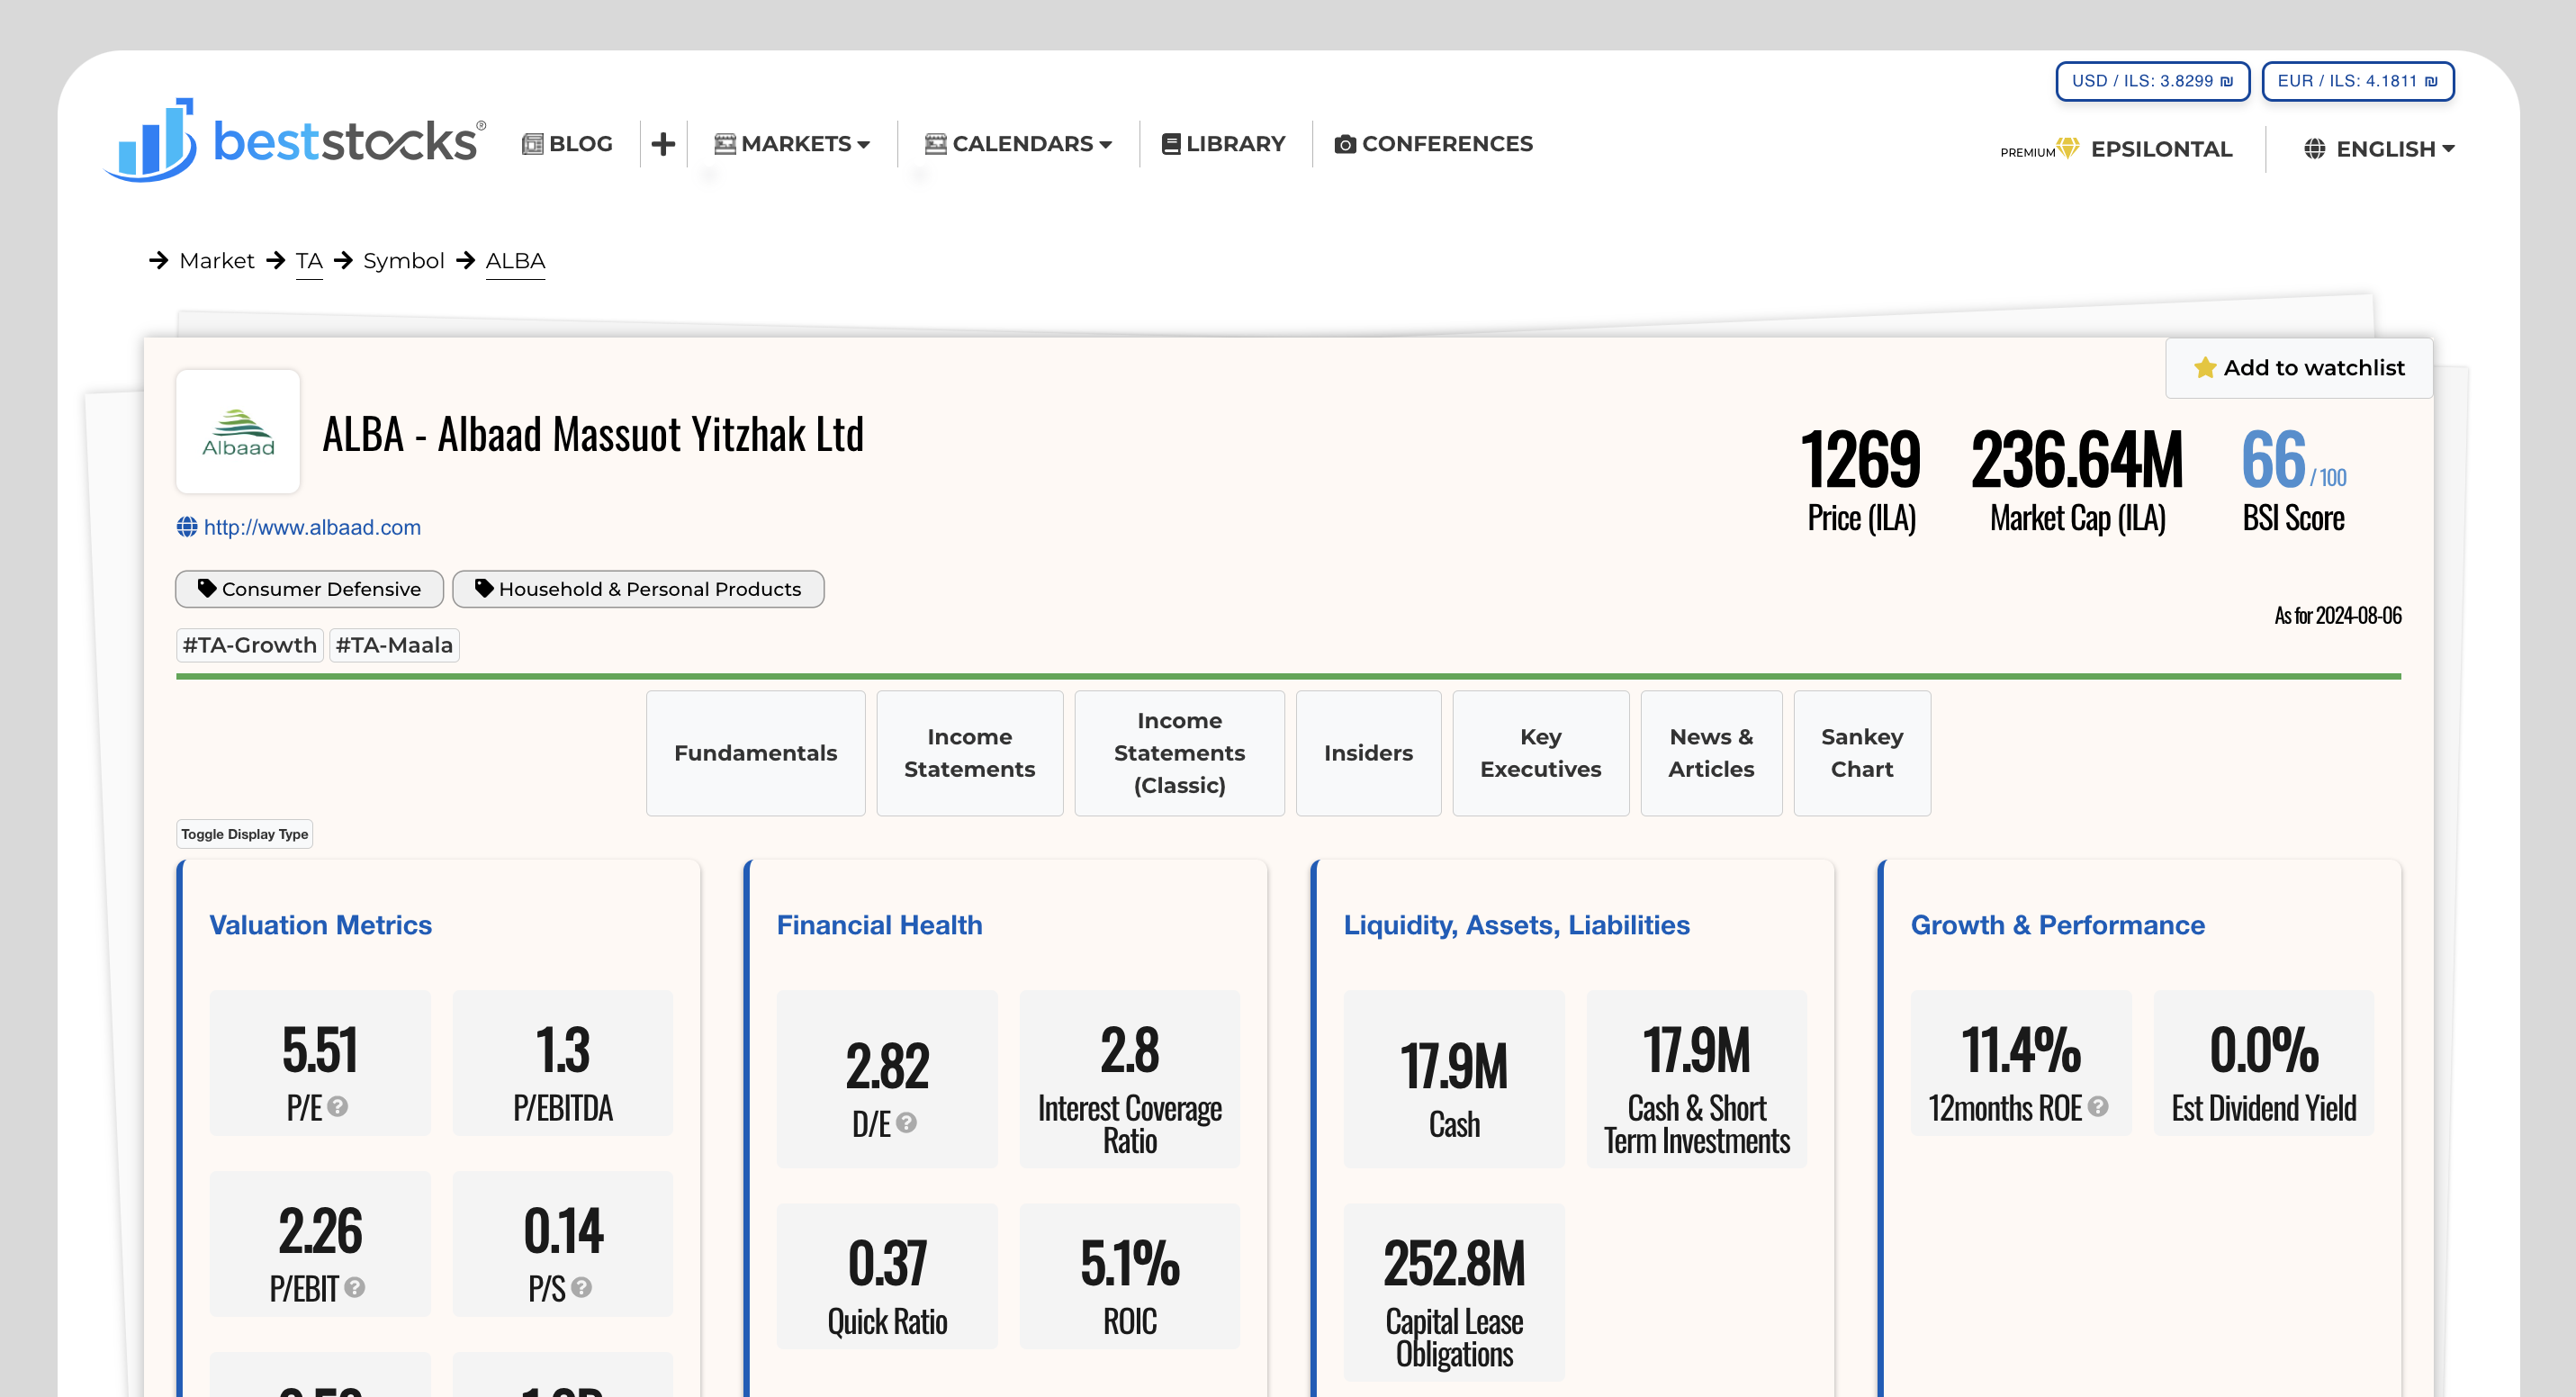This screenshot has width=2576, height=1397.
Task: Click the 12months ROE help icon
Action: (2098, 1107)
